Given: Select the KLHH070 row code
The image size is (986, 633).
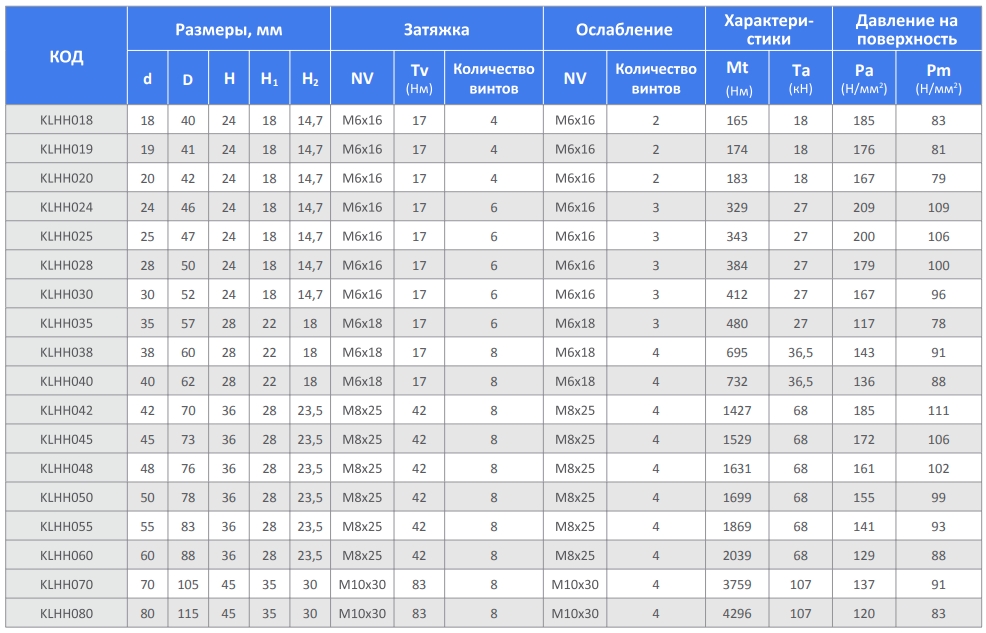Looking at the screenshot, I should 66,585.
